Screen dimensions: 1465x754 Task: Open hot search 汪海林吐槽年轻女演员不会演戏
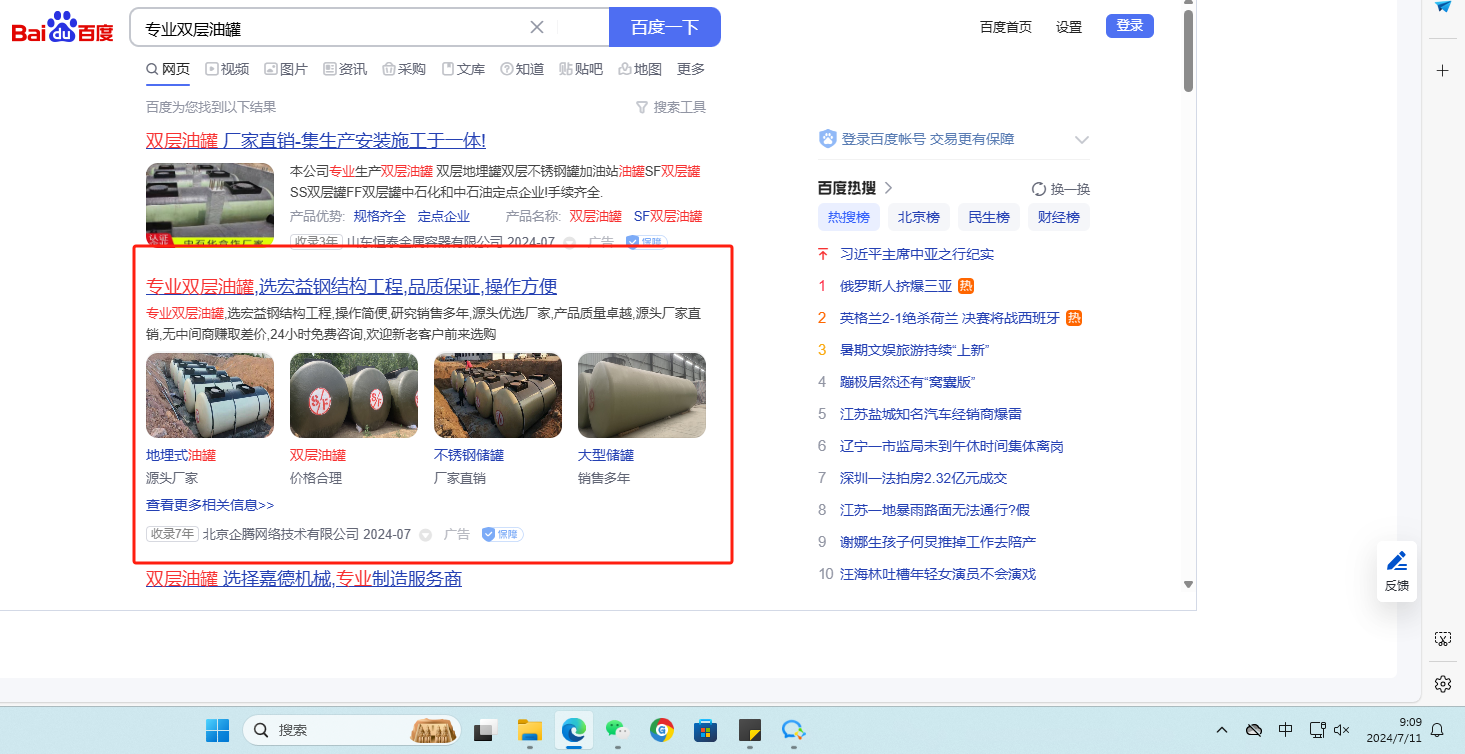(x=938, y=574)
